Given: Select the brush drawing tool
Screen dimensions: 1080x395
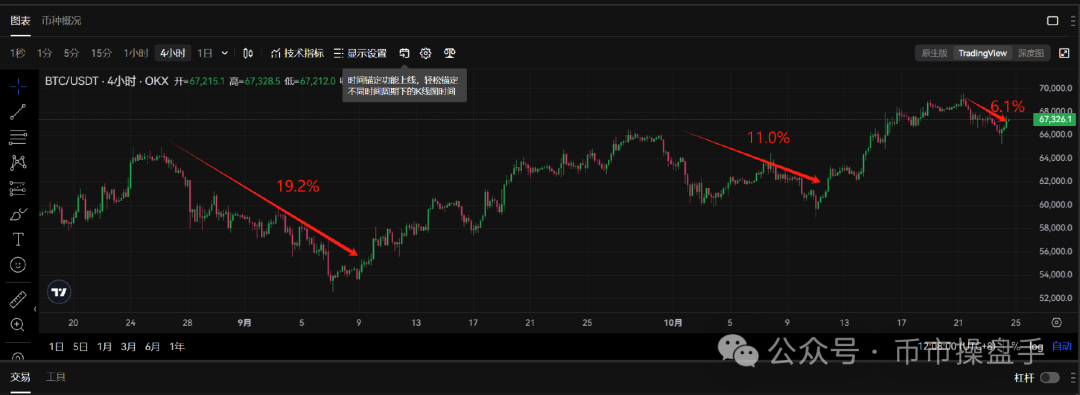Looking at the screenshot, I should tap(19, 214).
